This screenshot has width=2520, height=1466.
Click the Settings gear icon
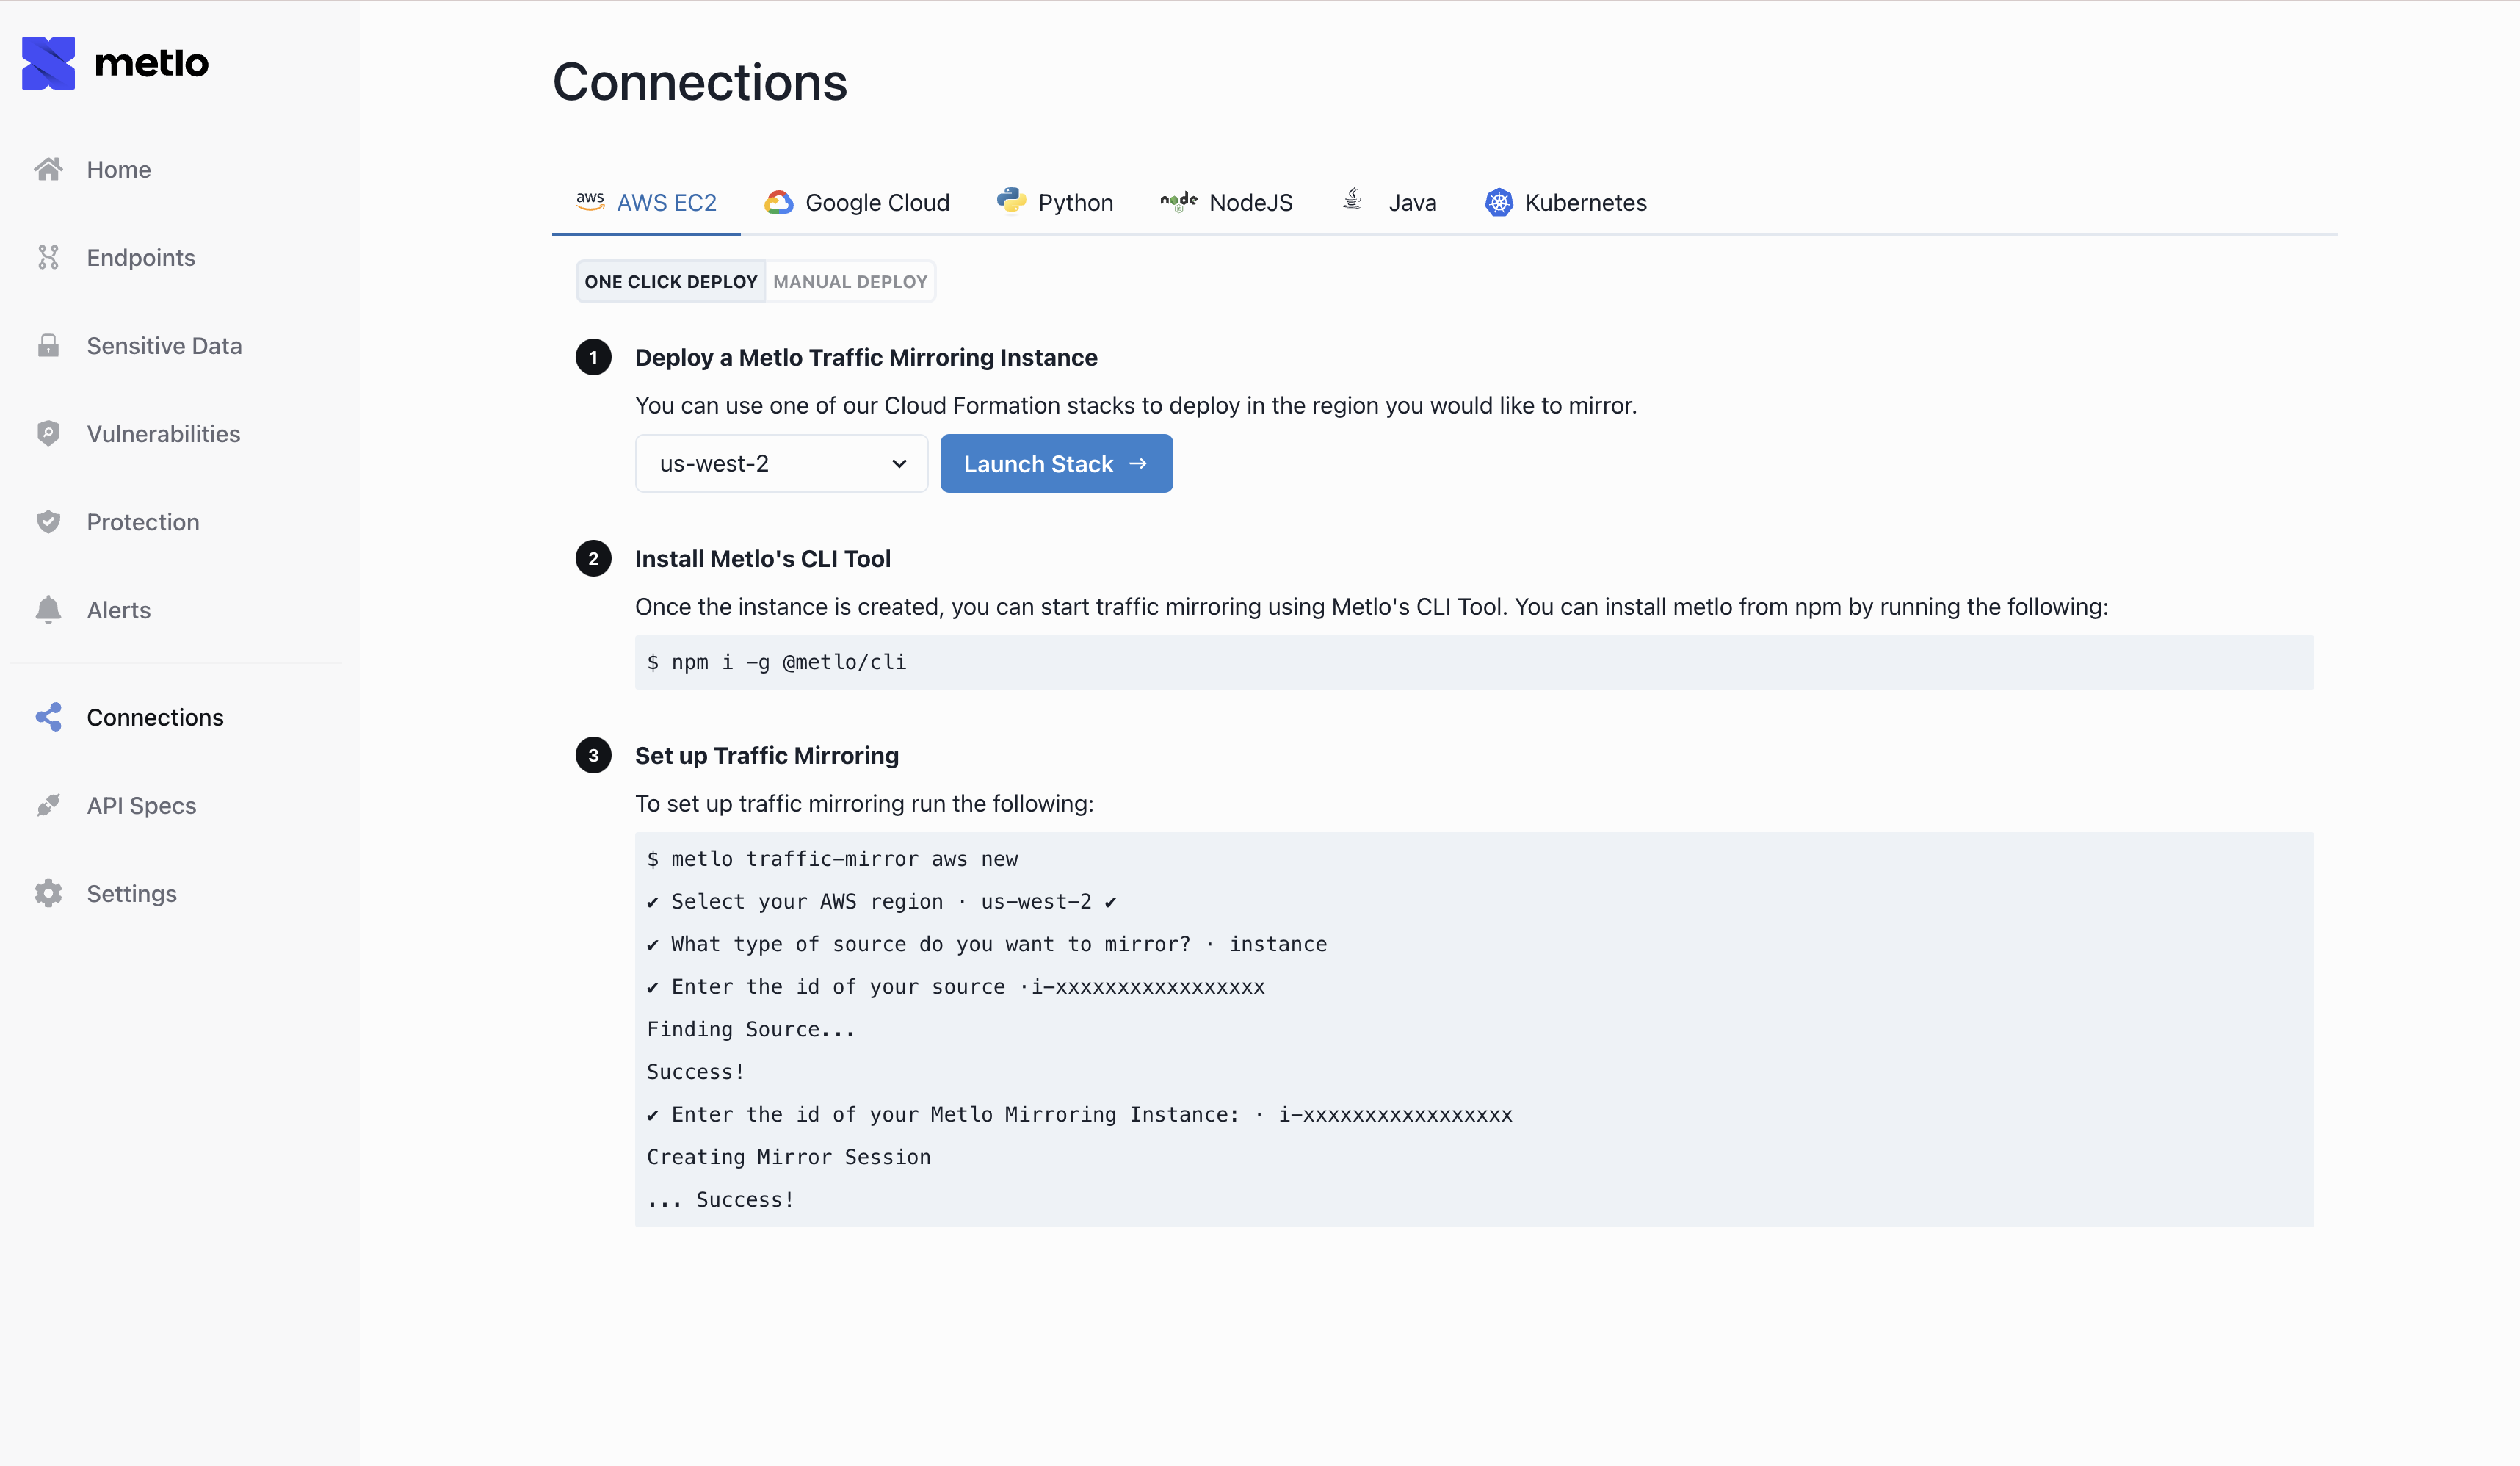click(x=48, y=893)
